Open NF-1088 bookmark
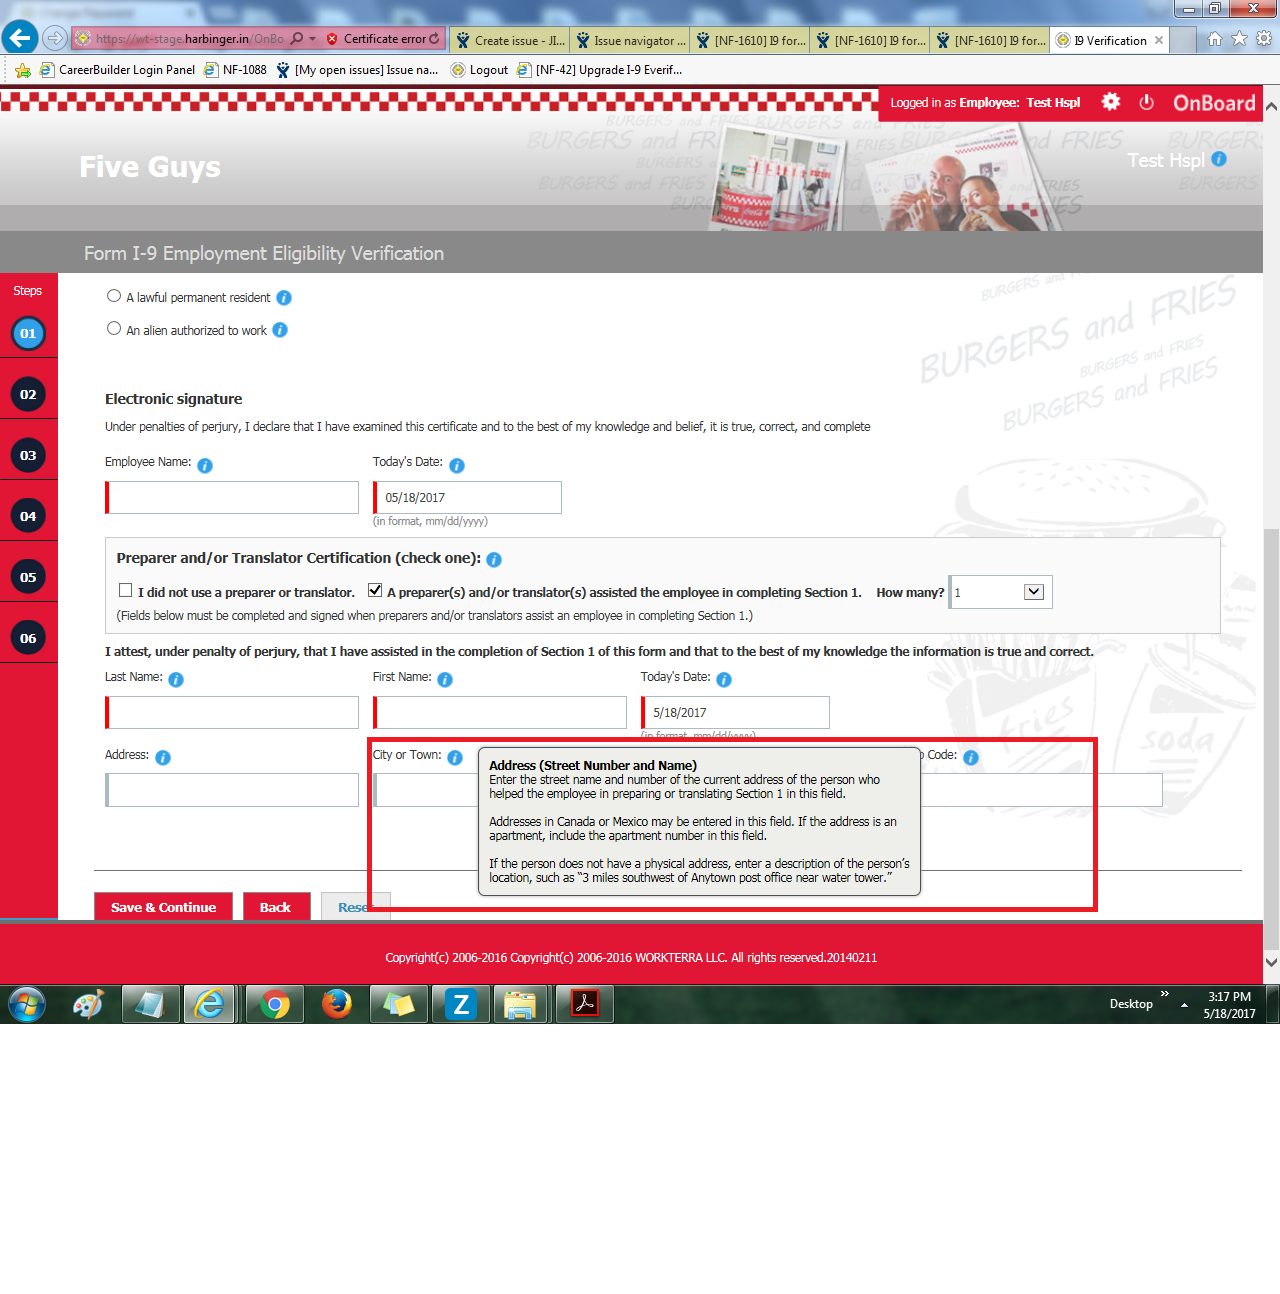The width and height of the screenshot is (1280, 1294). tap(235, 70)
